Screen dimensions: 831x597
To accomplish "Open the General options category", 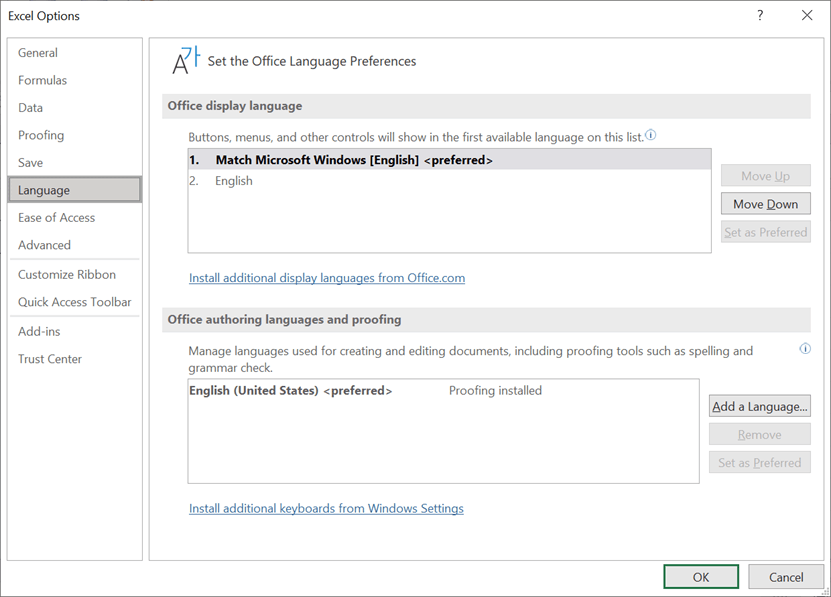I will [38, 53].
